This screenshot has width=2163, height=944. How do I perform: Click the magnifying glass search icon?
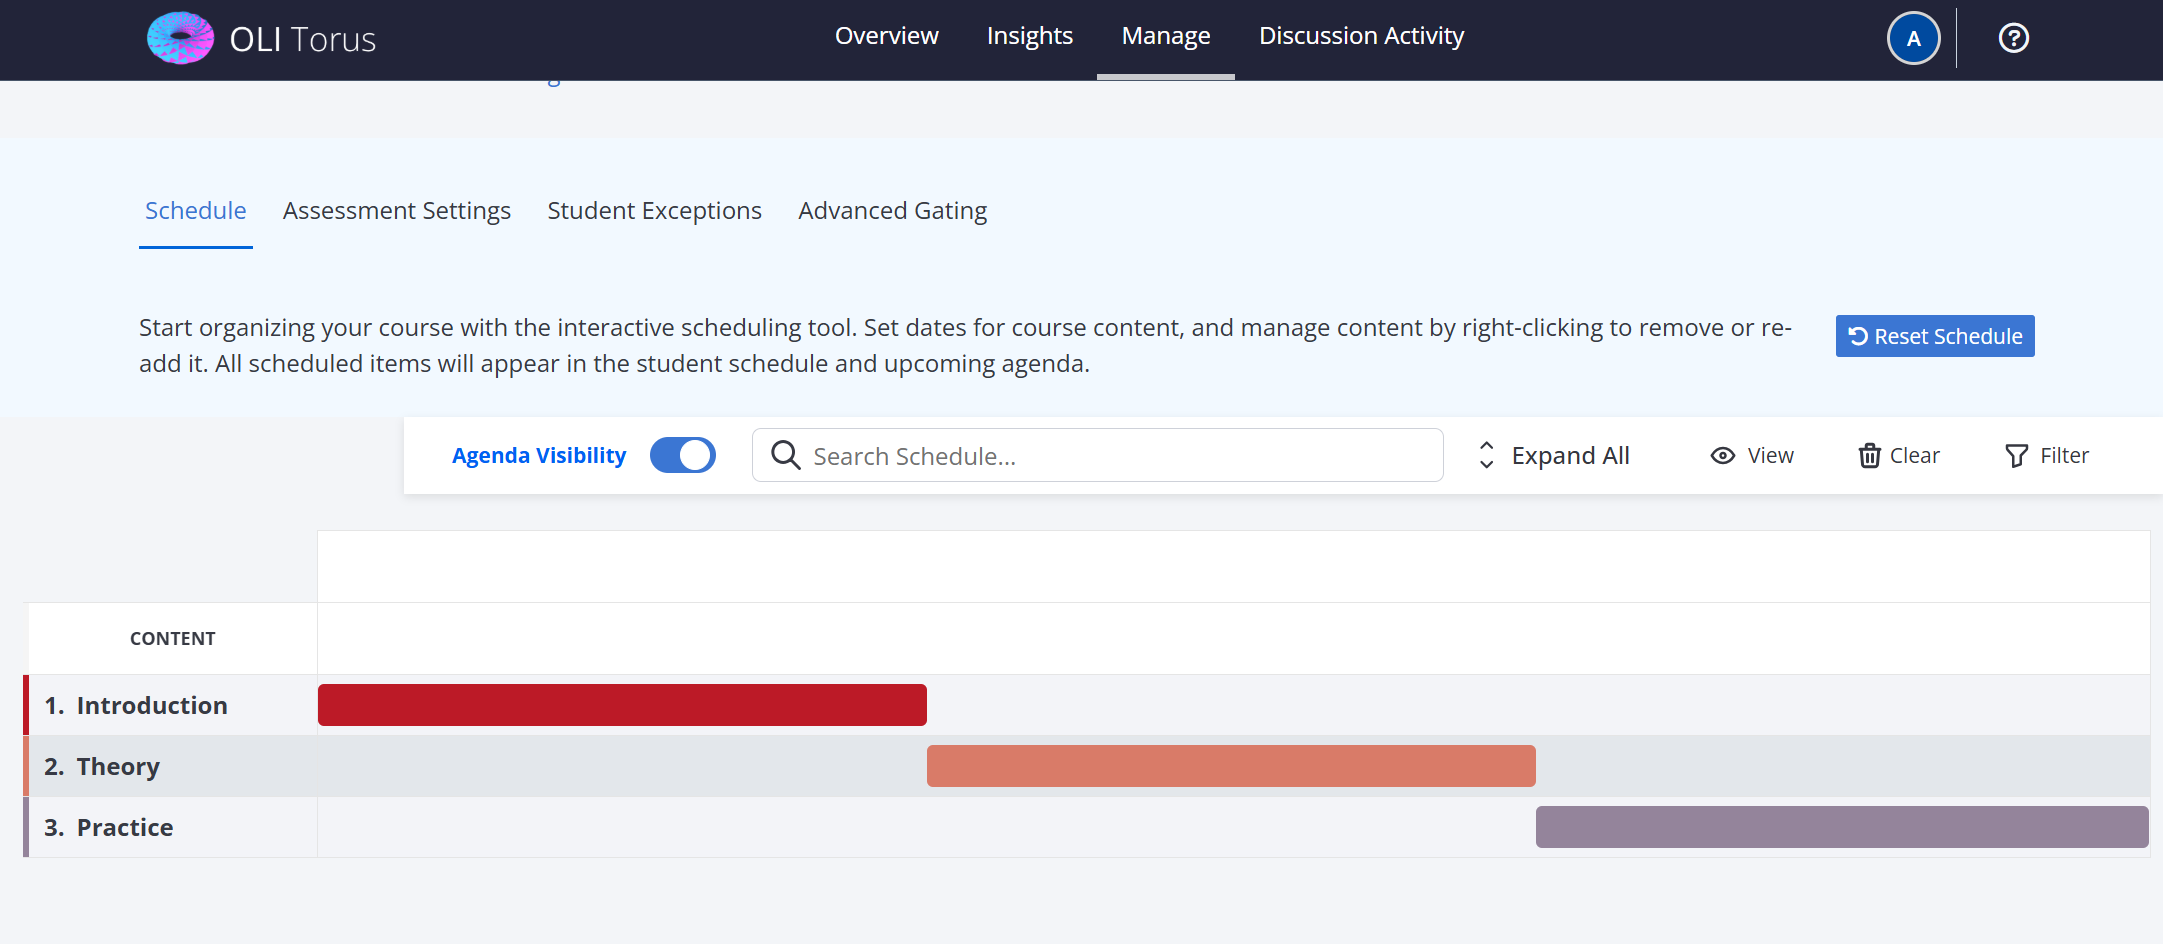coord(786,456)
